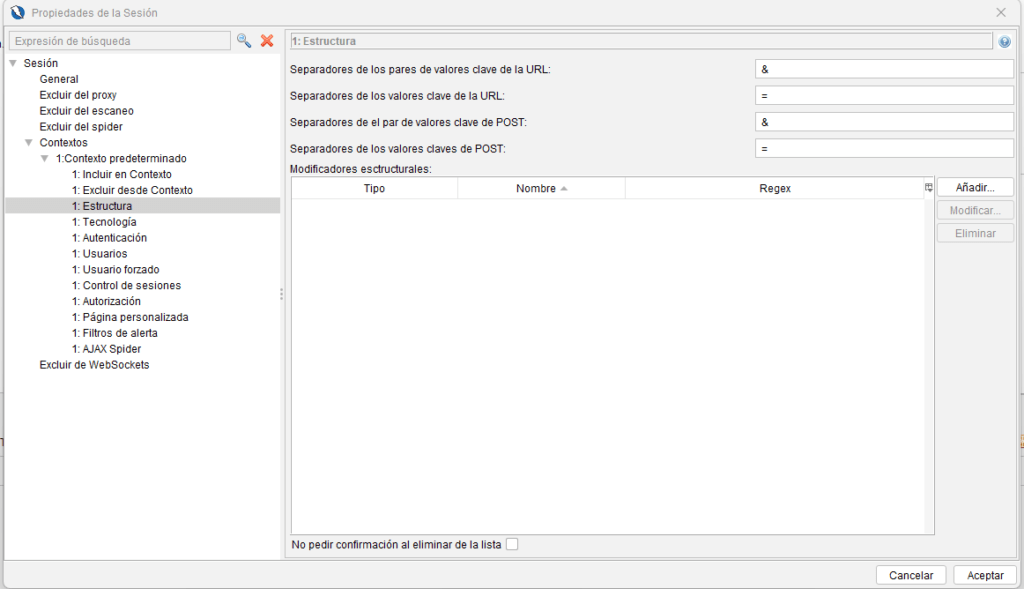
Task: Click the table column settings icon
Action: (x=928, y=188)
